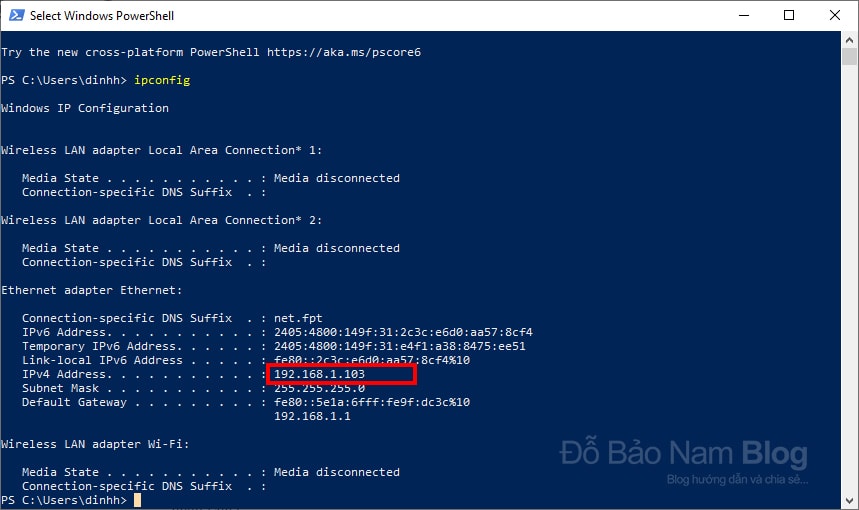Click the ipconfig command text
This screenshot has height=510, width=859.
[162, 81]
